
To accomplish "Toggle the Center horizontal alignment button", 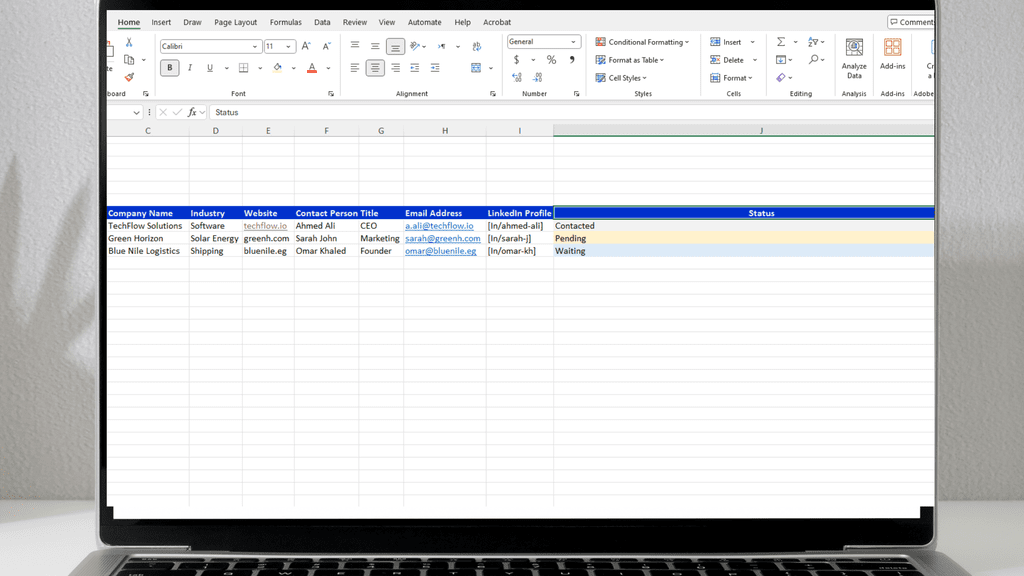I will coord(375,68).
